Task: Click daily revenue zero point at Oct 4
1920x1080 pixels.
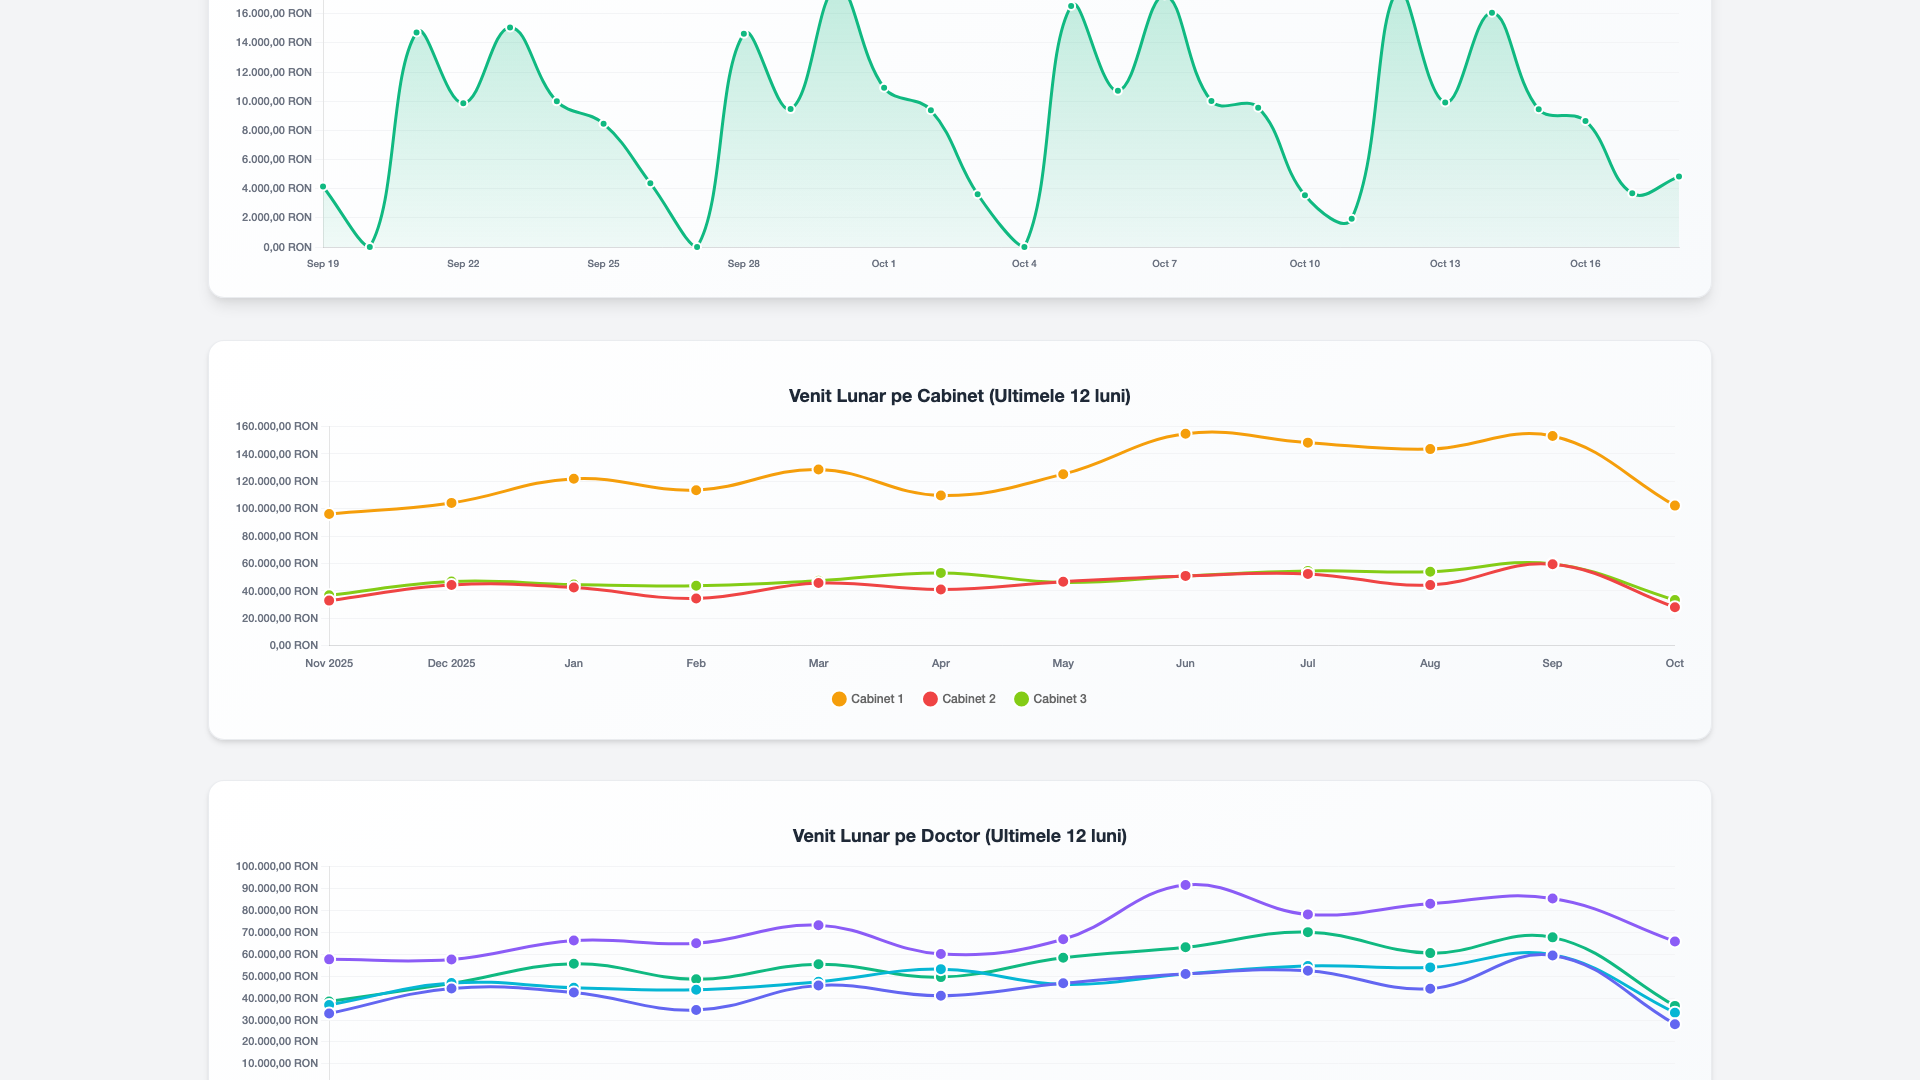Action: (1024, 247)
